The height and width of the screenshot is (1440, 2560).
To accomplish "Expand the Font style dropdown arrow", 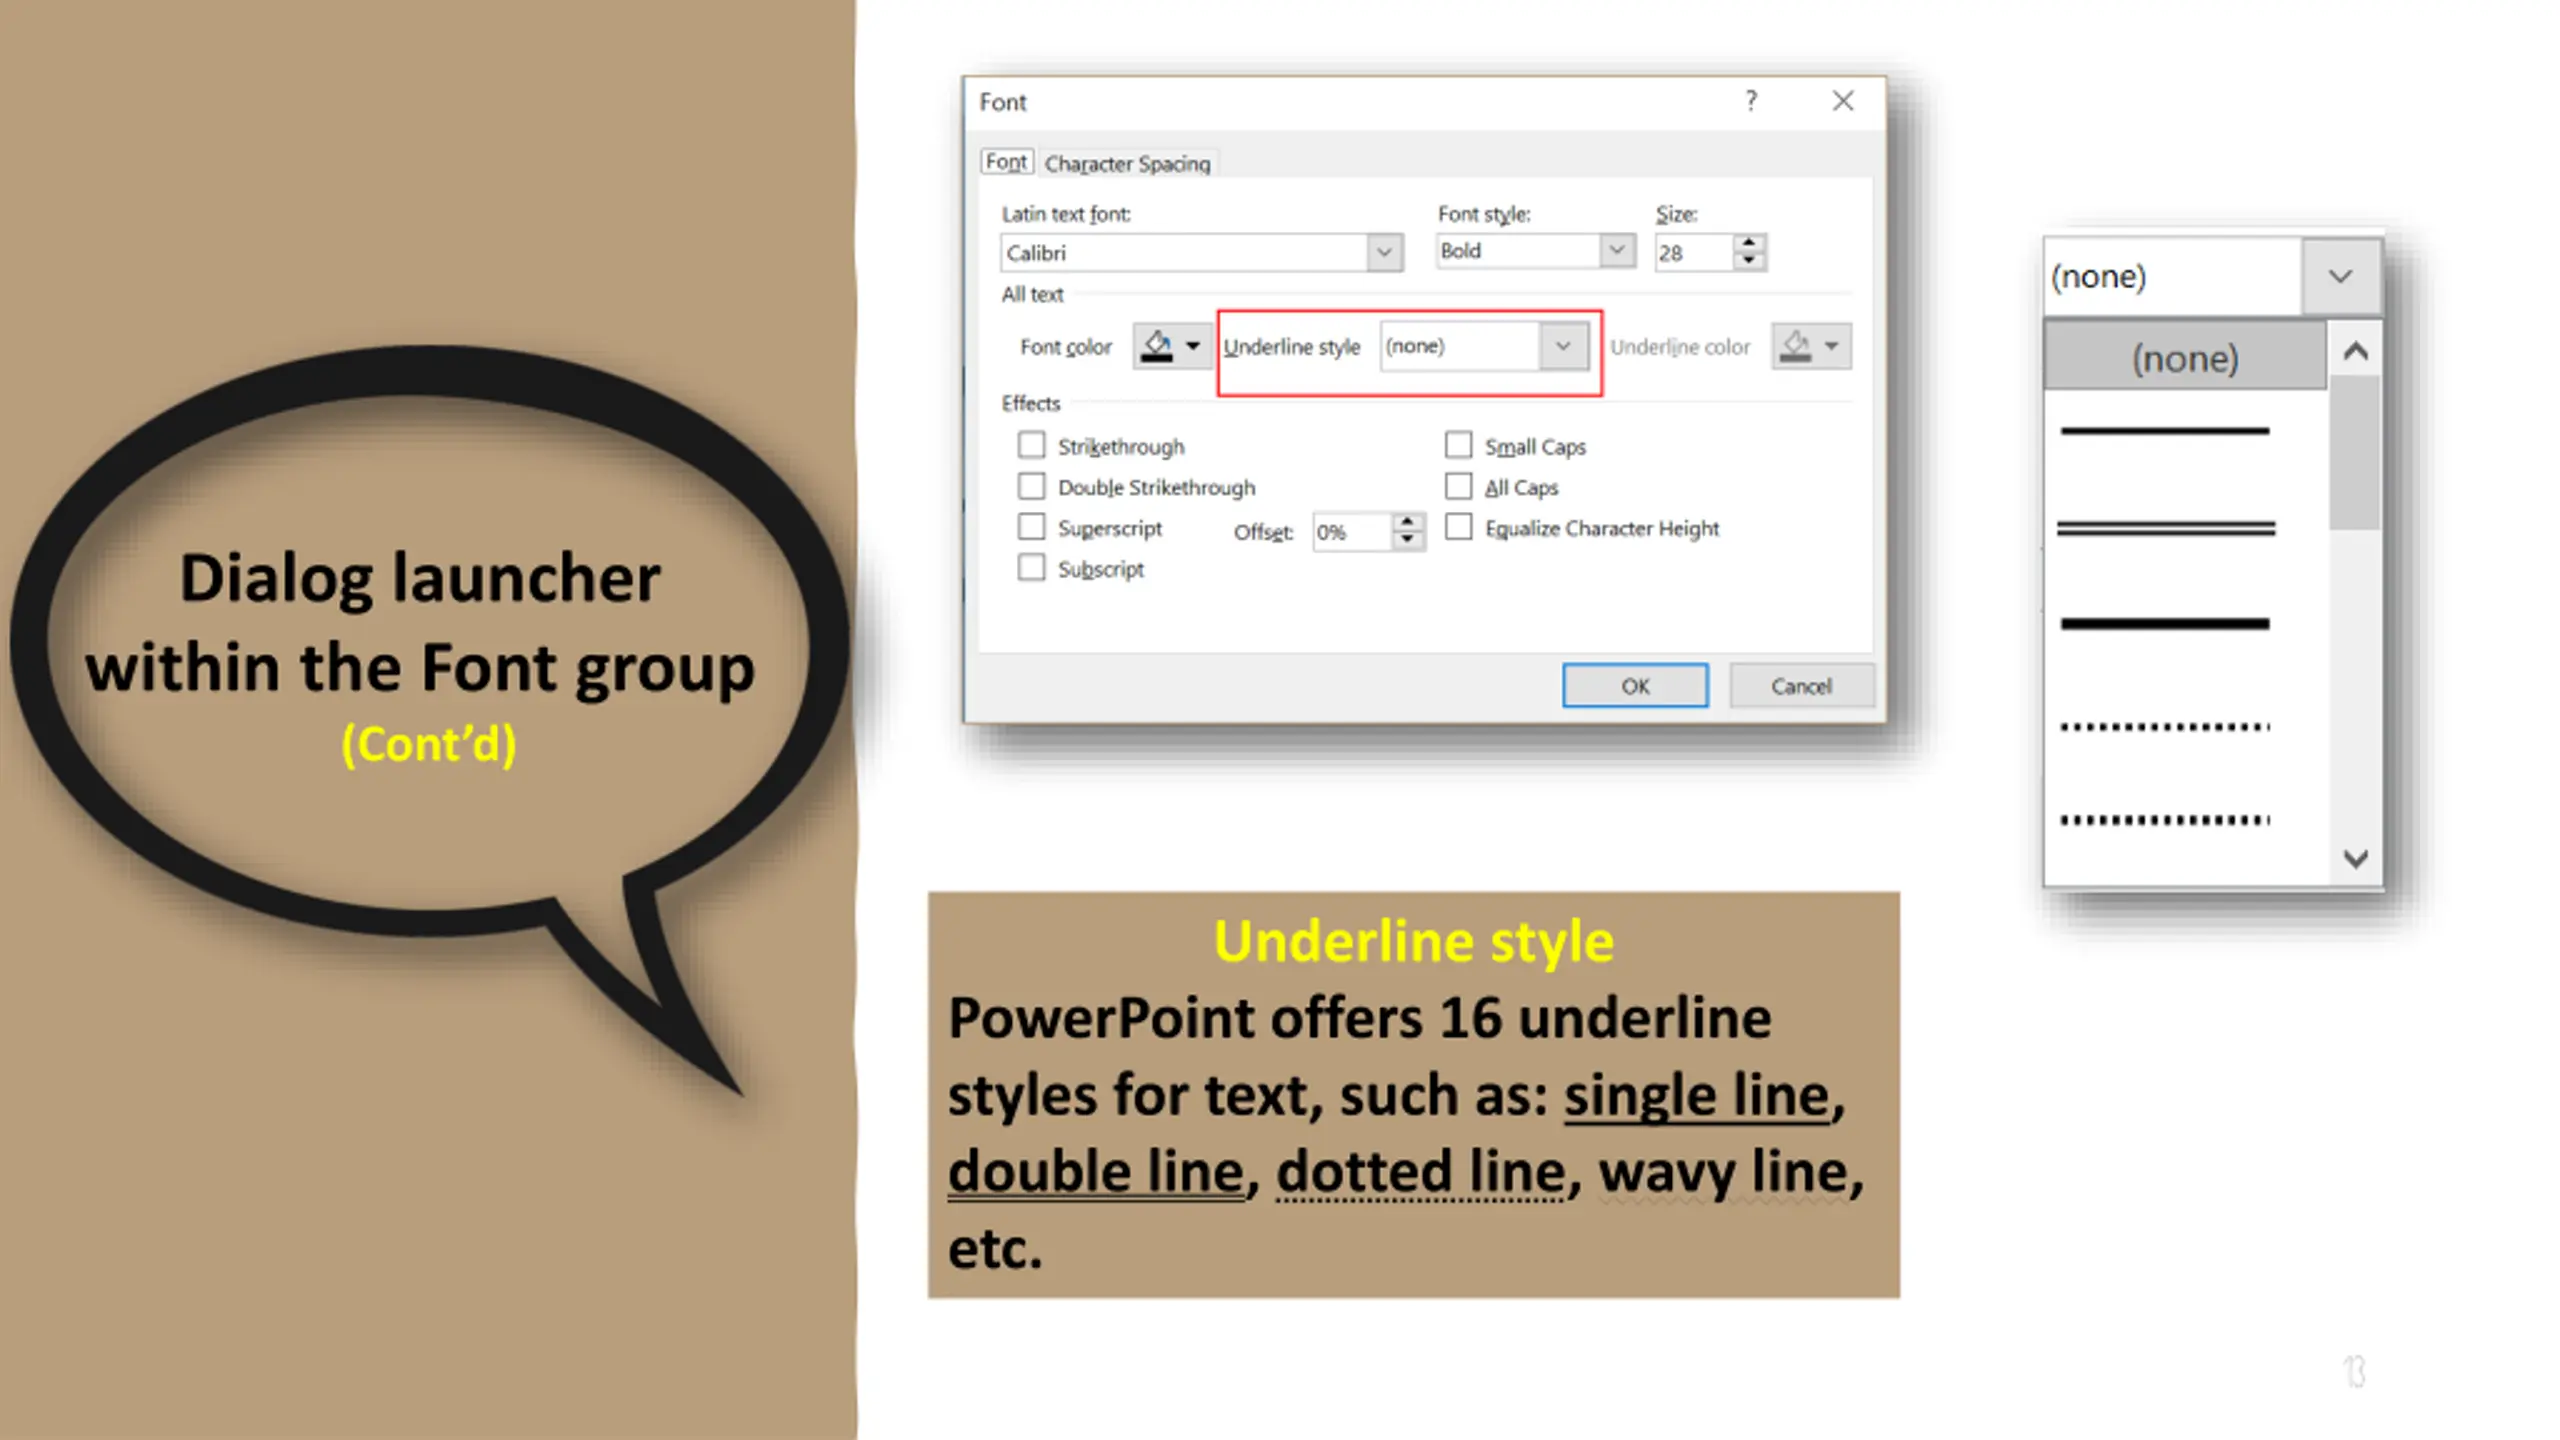I will (1617, 250).
